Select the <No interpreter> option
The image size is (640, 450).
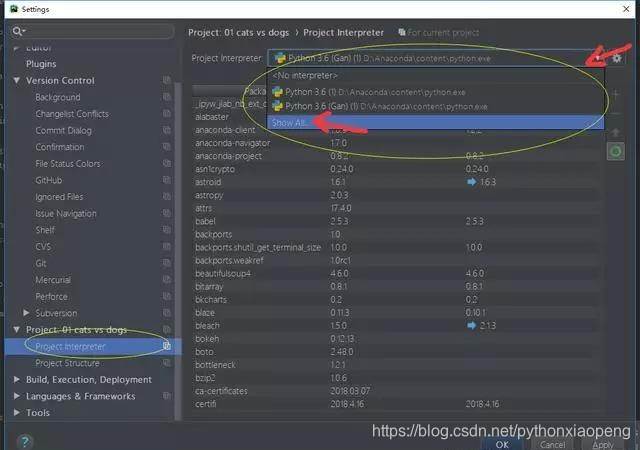(x=436, y=76)
